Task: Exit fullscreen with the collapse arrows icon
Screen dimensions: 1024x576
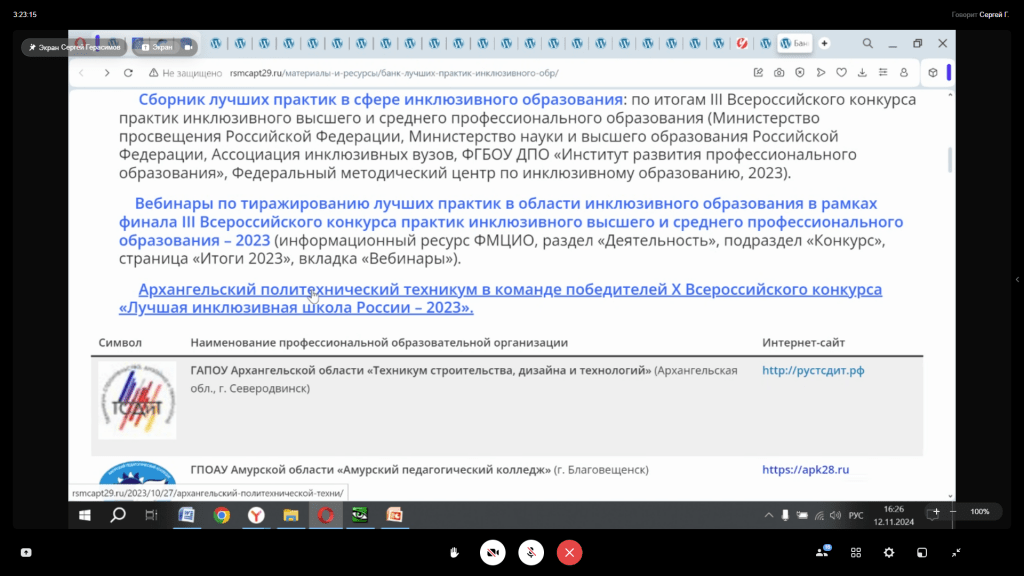Action: coord(956,552)
